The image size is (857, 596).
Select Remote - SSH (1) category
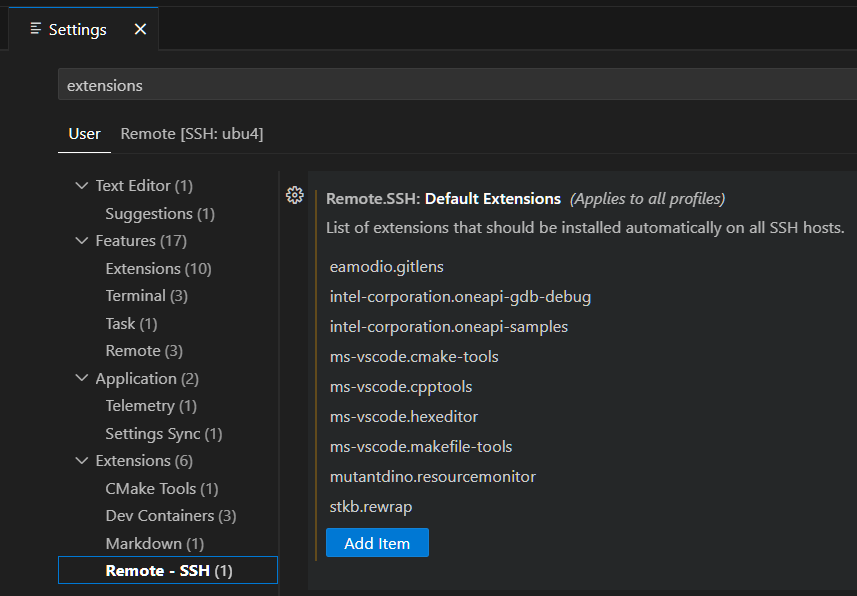point(168,571)
